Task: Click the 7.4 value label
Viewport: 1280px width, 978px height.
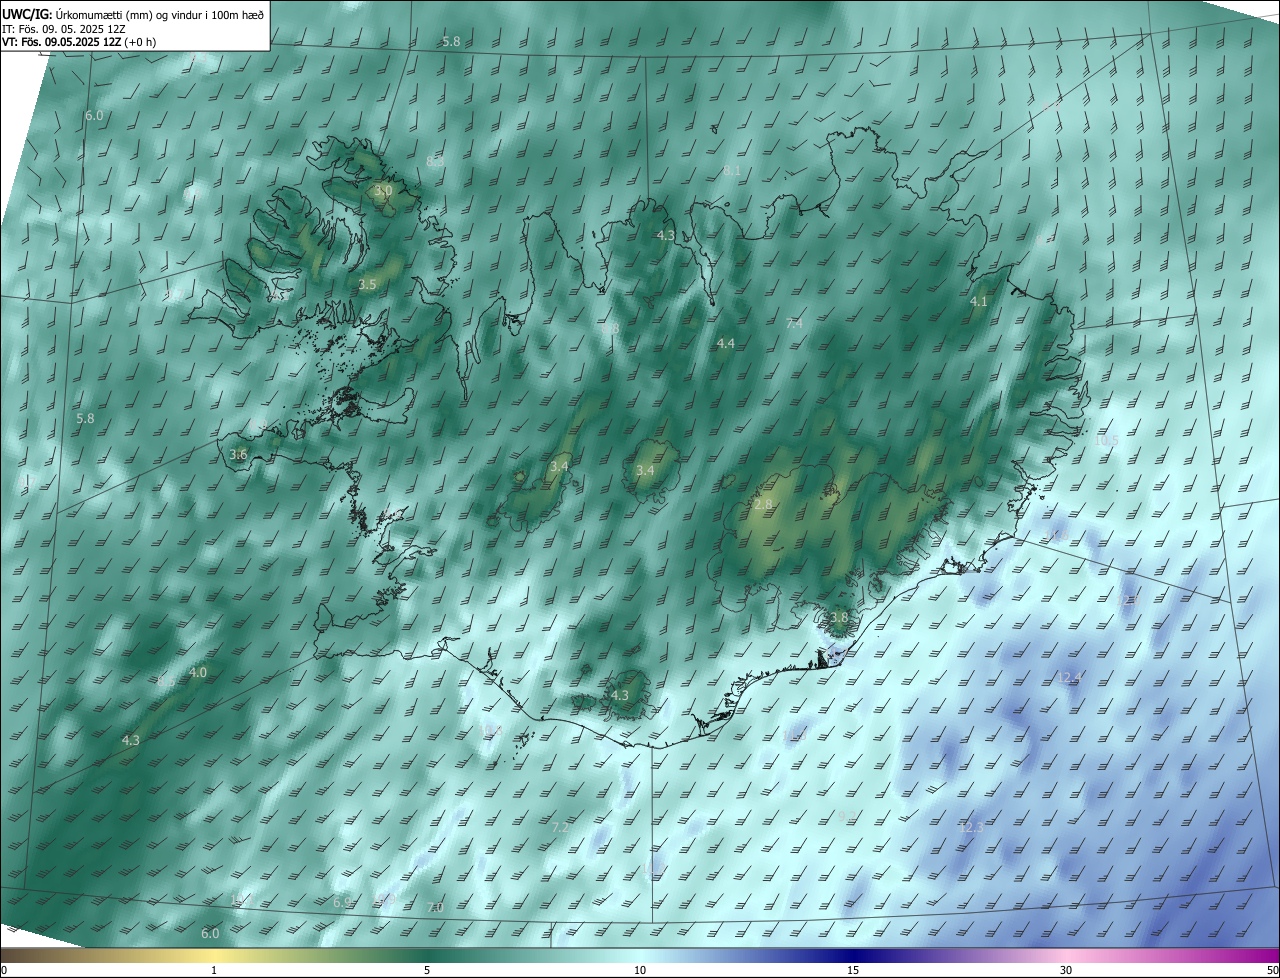Action: point(795,323)
